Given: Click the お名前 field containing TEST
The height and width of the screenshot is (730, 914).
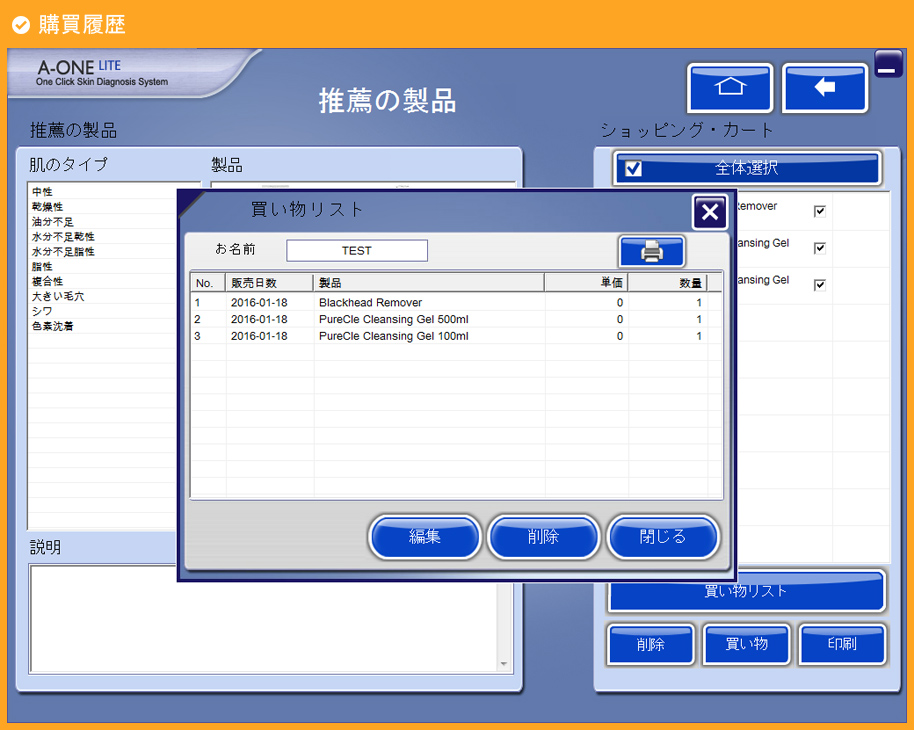Looking at the screenshot, I should (x=356, y=251).
